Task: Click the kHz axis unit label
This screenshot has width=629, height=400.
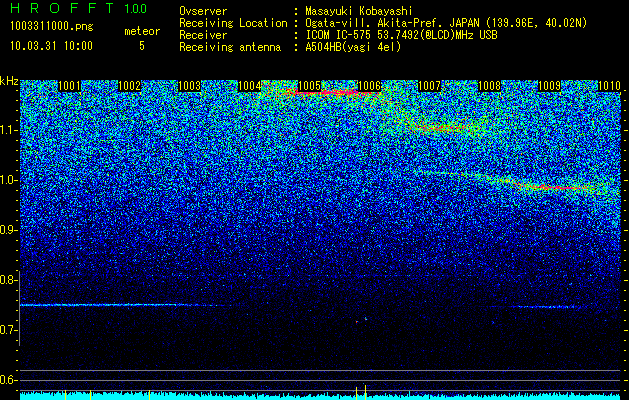Action: click(x=9, y=81)
